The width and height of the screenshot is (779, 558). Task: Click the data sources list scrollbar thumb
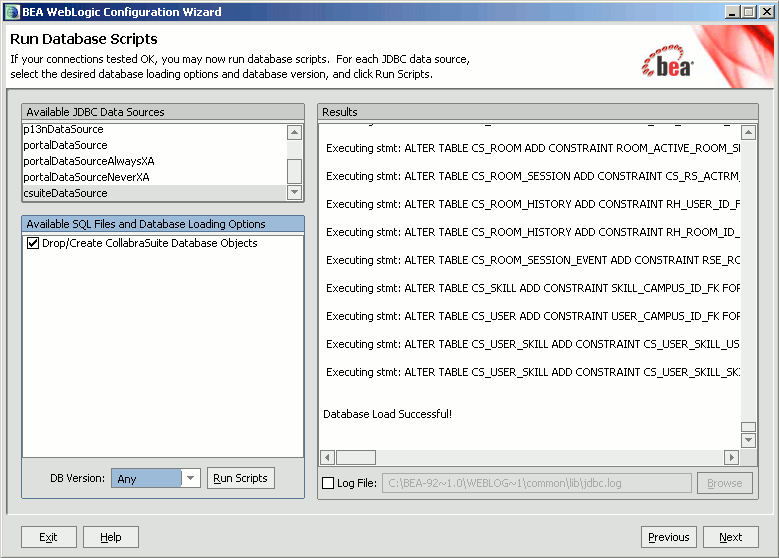click(x=295, y=171)
